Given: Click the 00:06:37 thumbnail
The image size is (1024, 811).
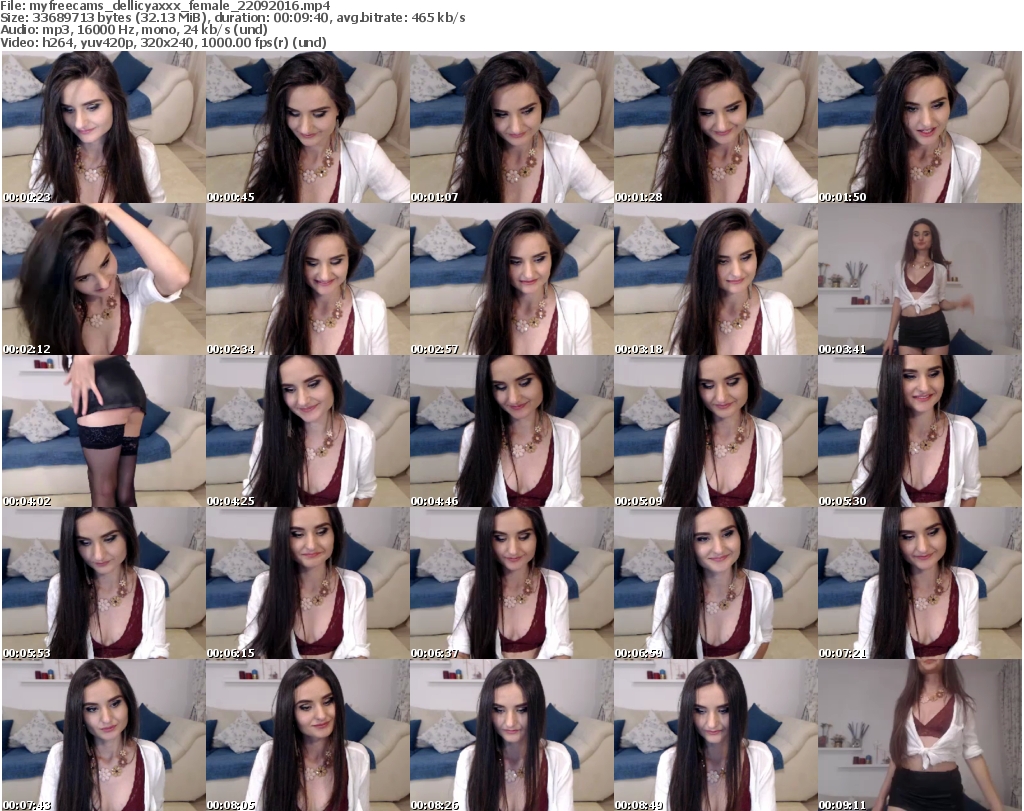Looking at the screenshot, I should pos(511,583).
